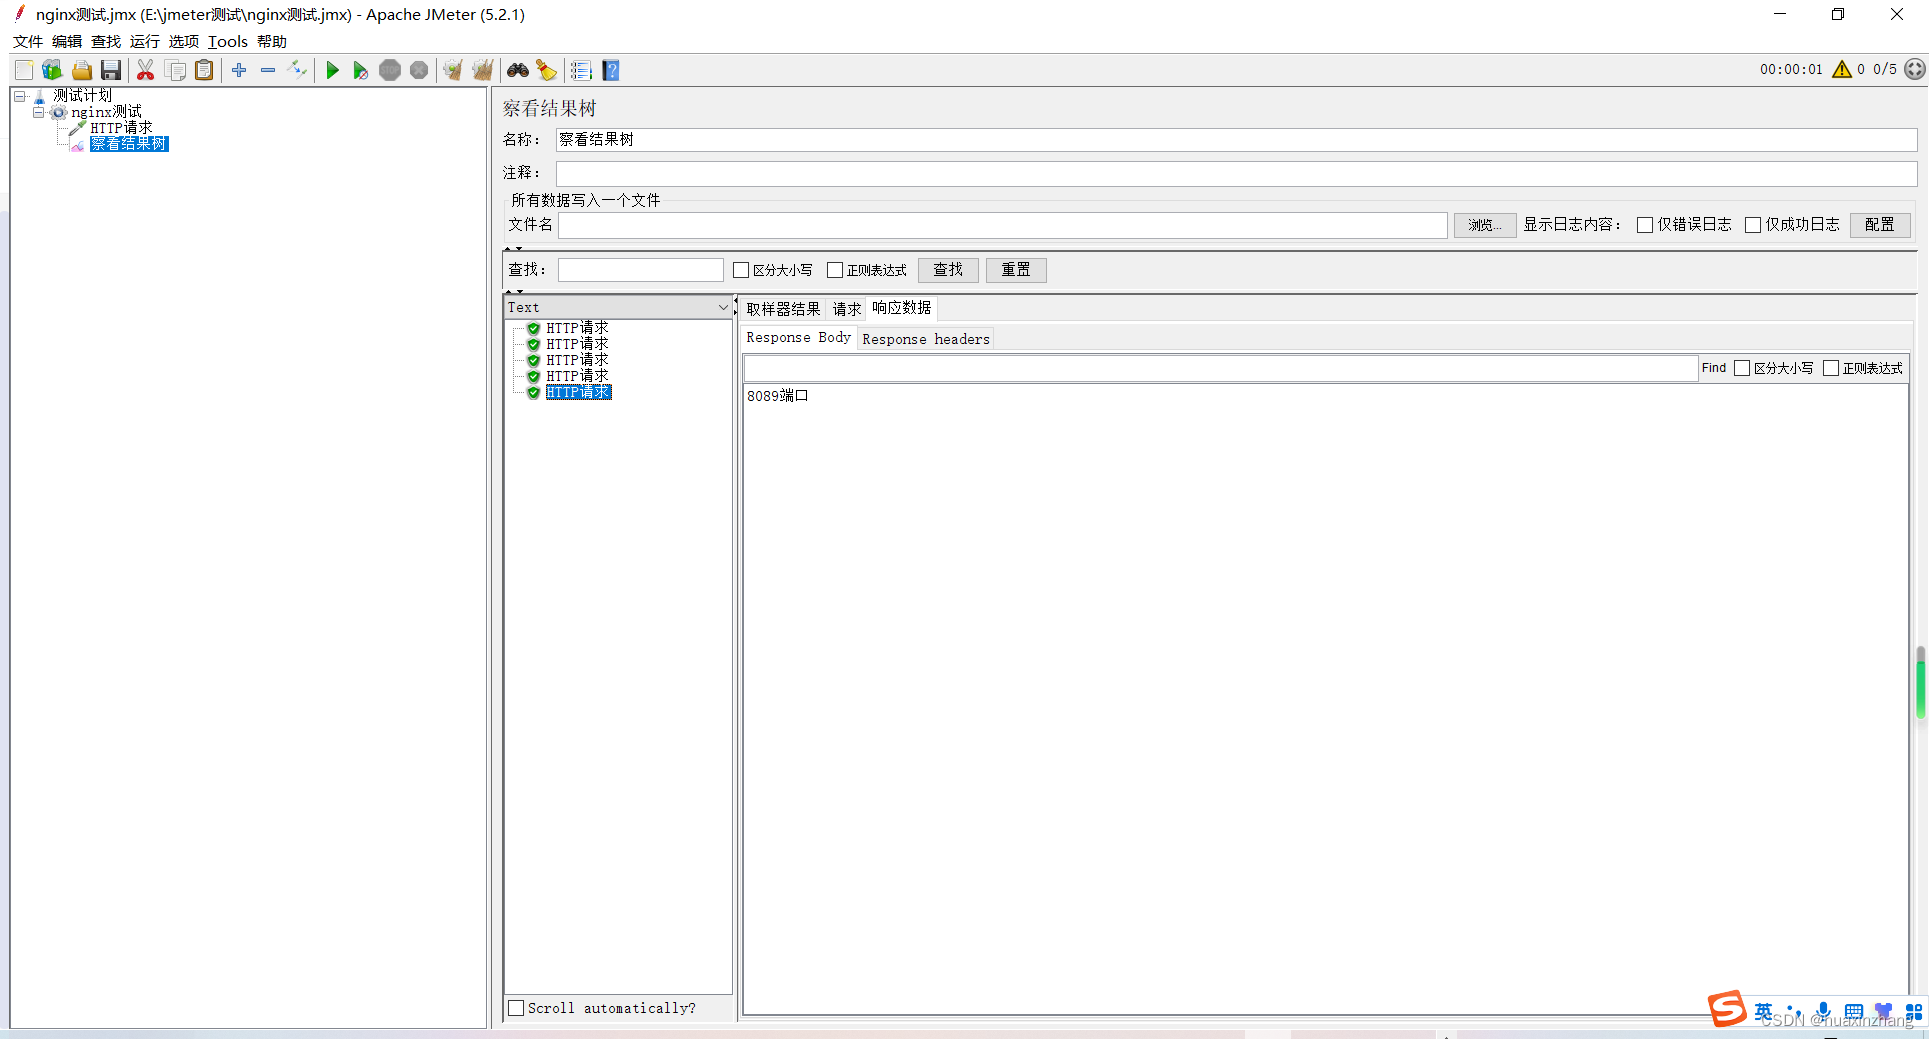Image resolution: width=1929 pixels, height=1039 pixels.
Task: Click the warning triangle log icon
Action: click(1842, 69)
